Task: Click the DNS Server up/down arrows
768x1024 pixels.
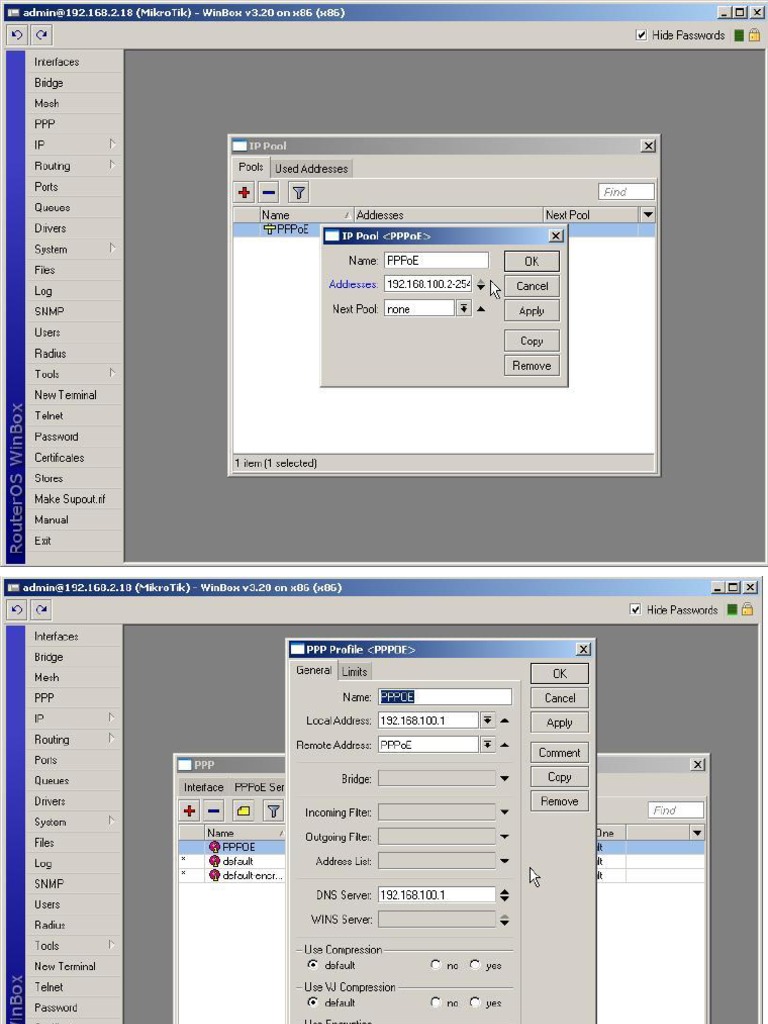Action: 504,895
